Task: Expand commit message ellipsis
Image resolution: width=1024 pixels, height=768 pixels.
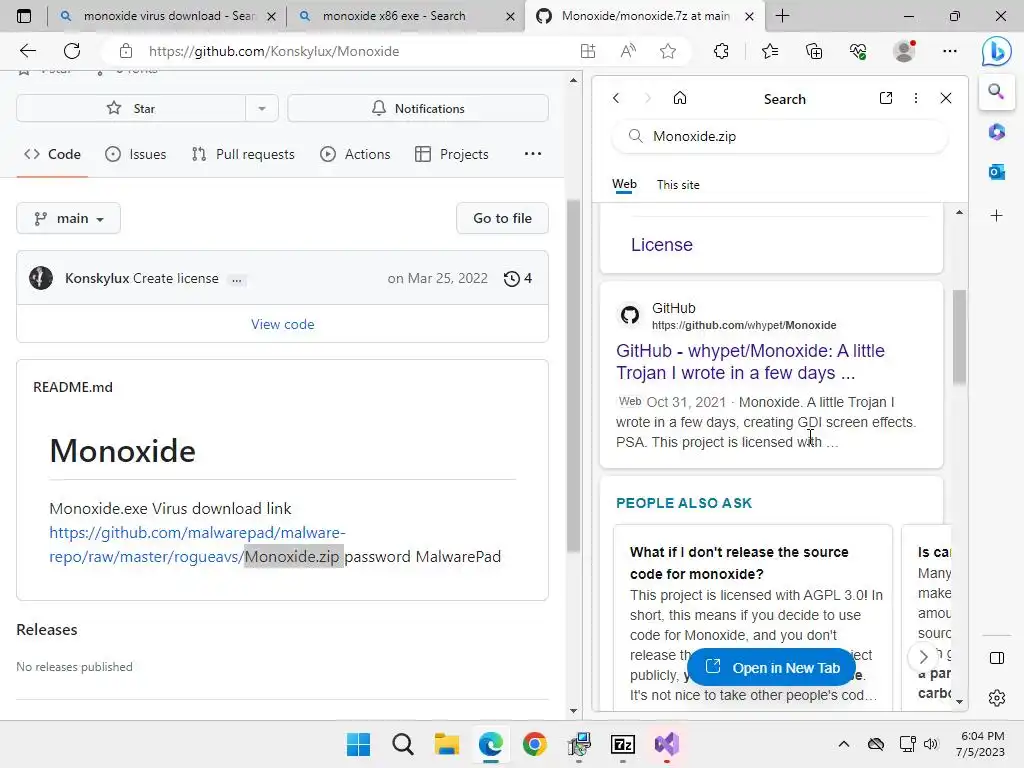Action: click(x=236, y=280)
